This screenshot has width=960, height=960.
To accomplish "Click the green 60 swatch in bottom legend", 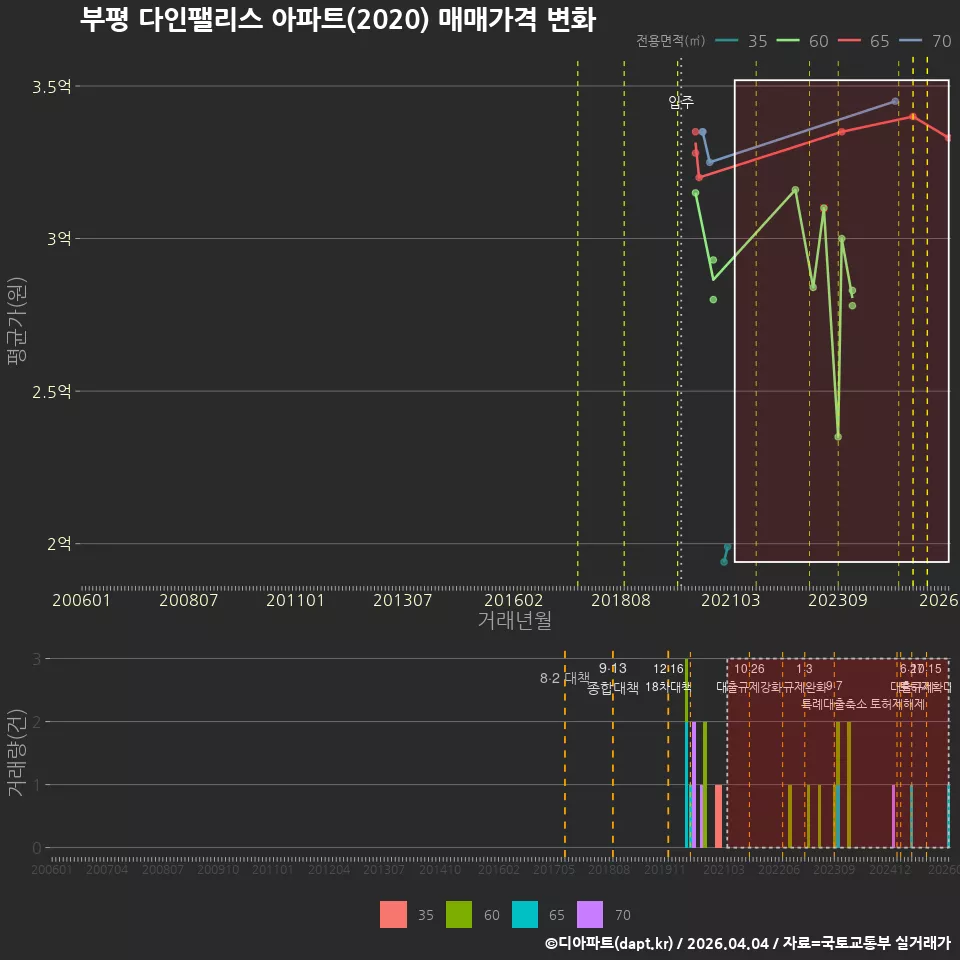I will point(459,914).
